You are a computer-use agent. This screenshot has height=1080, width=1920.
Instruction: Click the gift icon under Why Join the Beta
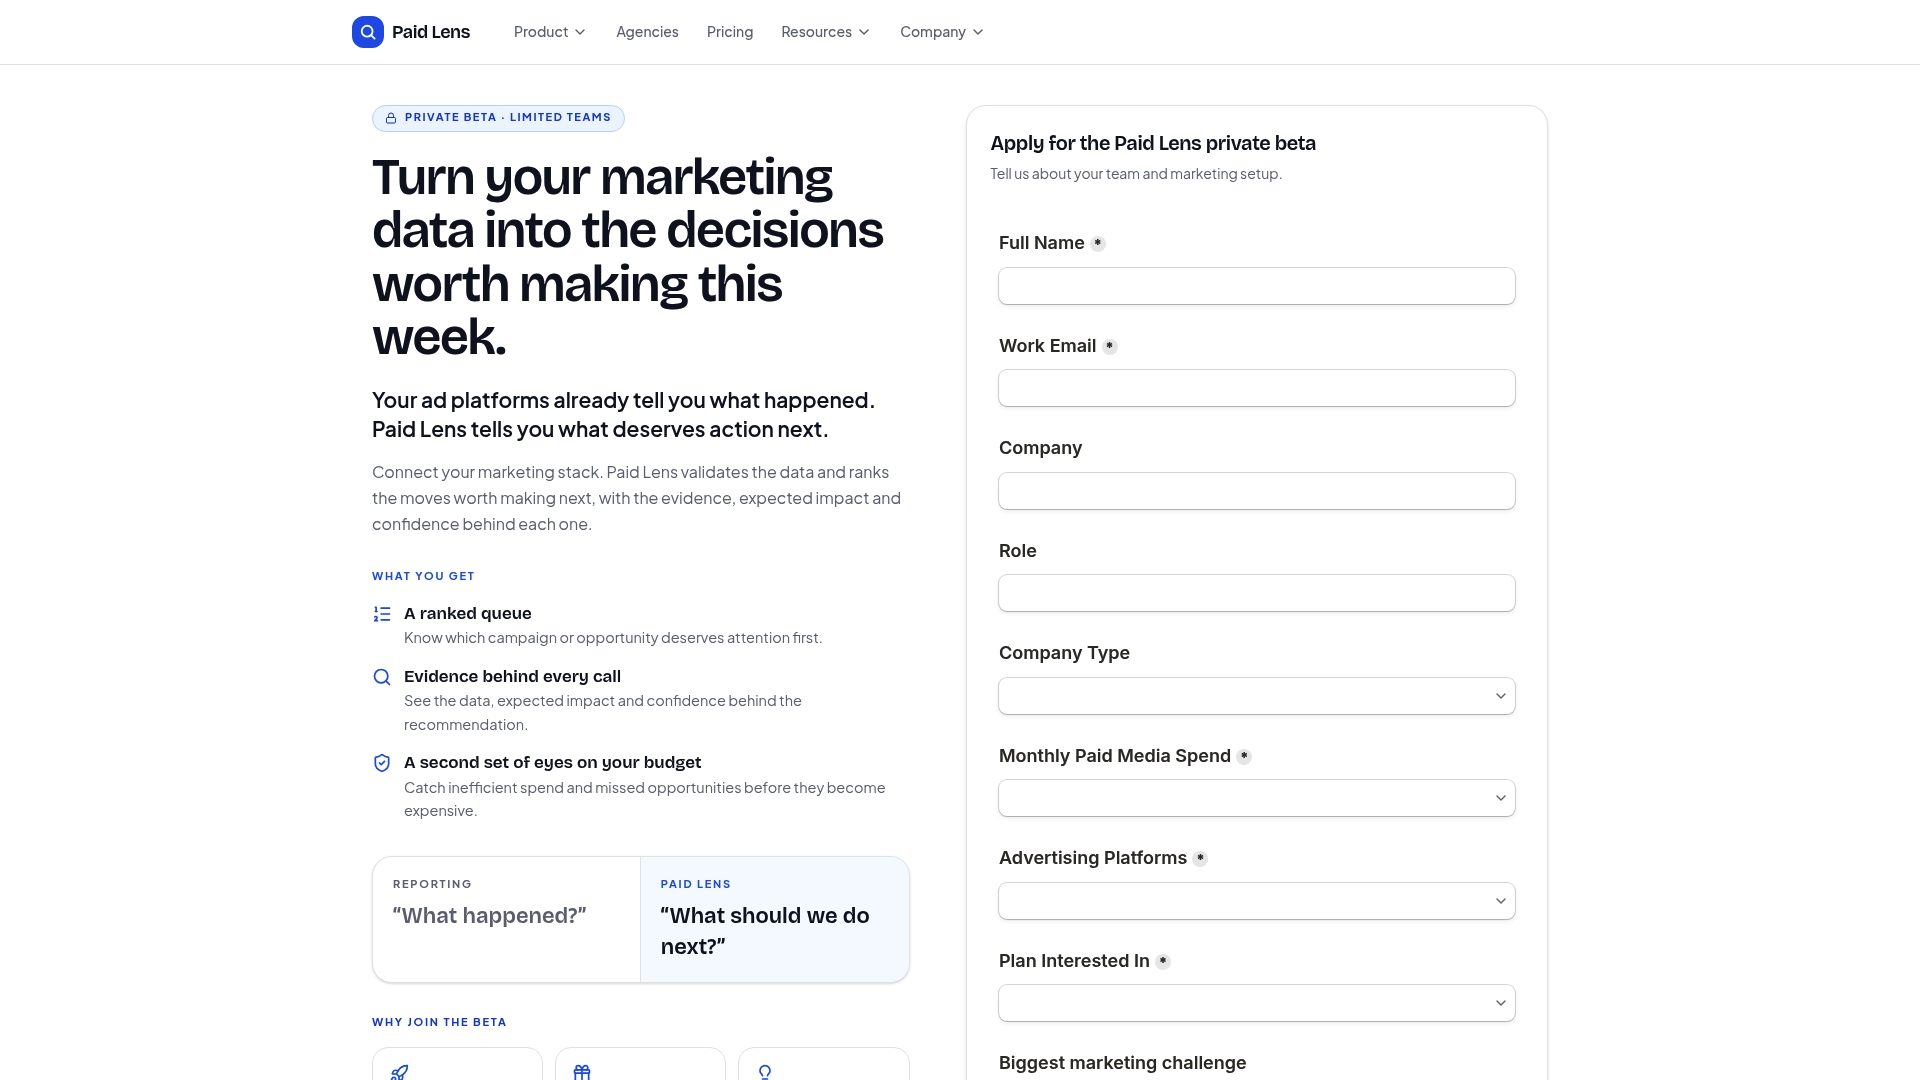pyautogui.click(x=582, y=1072)
